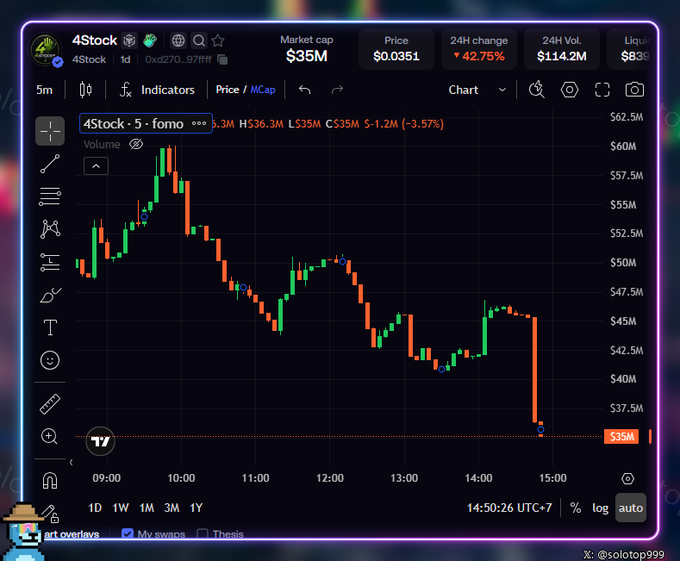Select the Text annotation tool
Viewport: 680px width, 561px height.
[x=50, y=327]
